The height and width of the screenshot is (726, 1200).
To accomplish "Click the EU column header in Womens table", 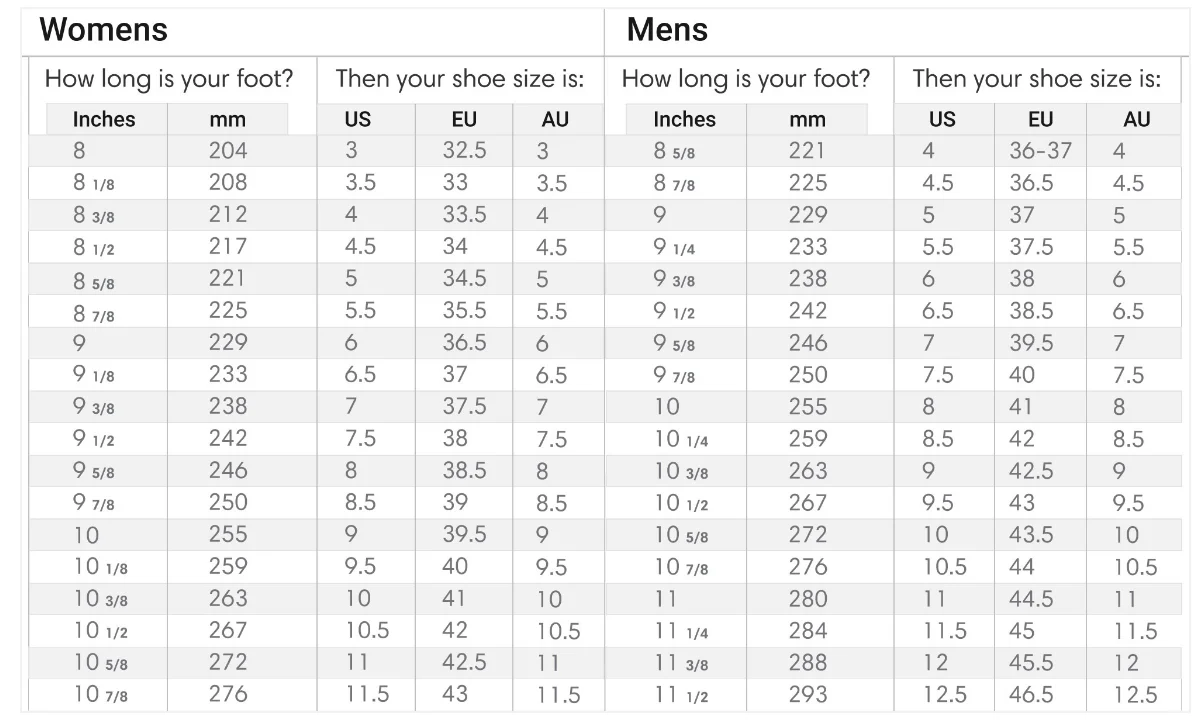I will [x=464, y=119].
